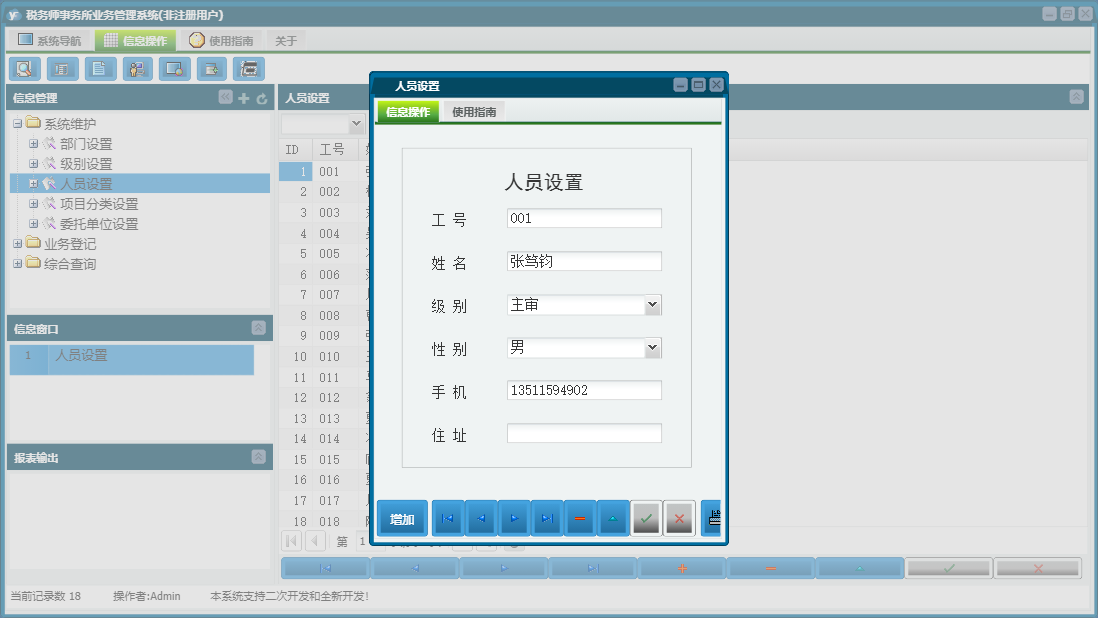Click the green checkmark save button in the 人员设置 dialog
Image resolution: width=1098 pixels, height=618 pixels.
pyautogui.click(x=646, y=519)
